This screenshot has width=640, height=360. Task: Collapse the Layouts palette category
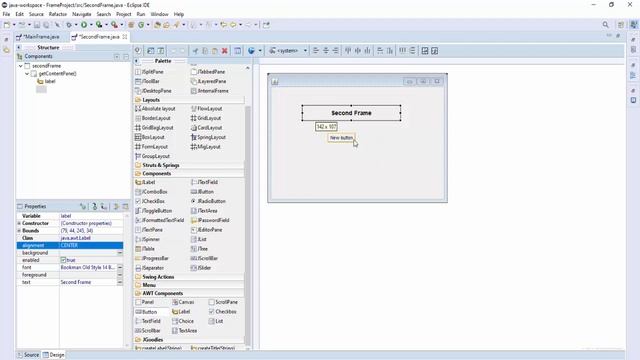click(x=189, y=100)
